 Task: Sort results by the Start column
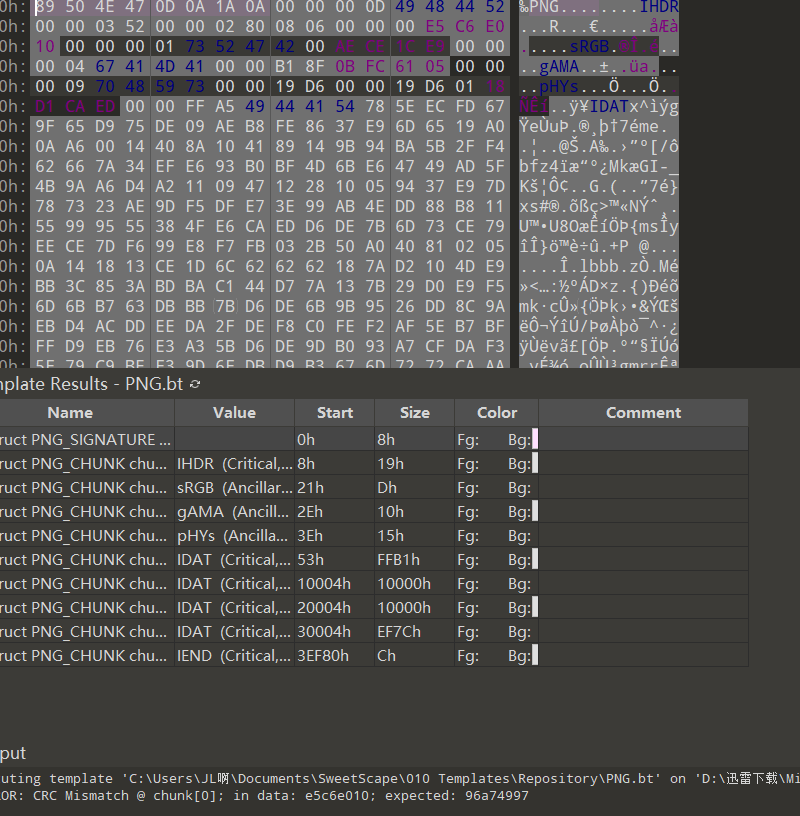click(334, 412)
